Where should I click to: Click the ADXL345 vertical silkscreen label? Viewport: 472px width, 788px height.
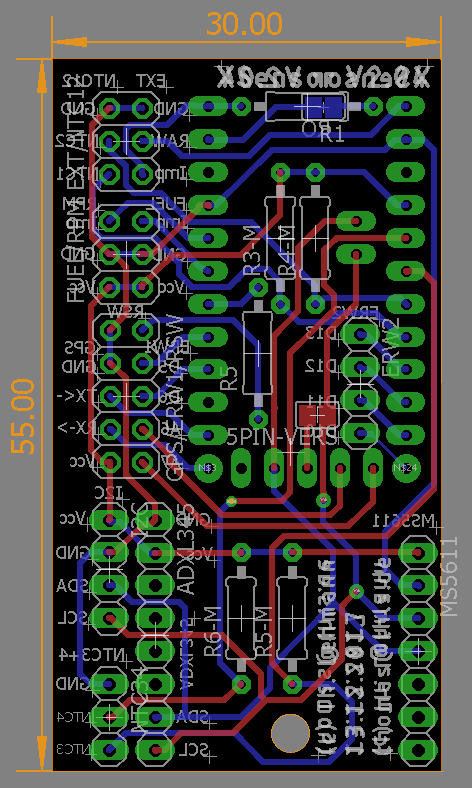[186, 549]
